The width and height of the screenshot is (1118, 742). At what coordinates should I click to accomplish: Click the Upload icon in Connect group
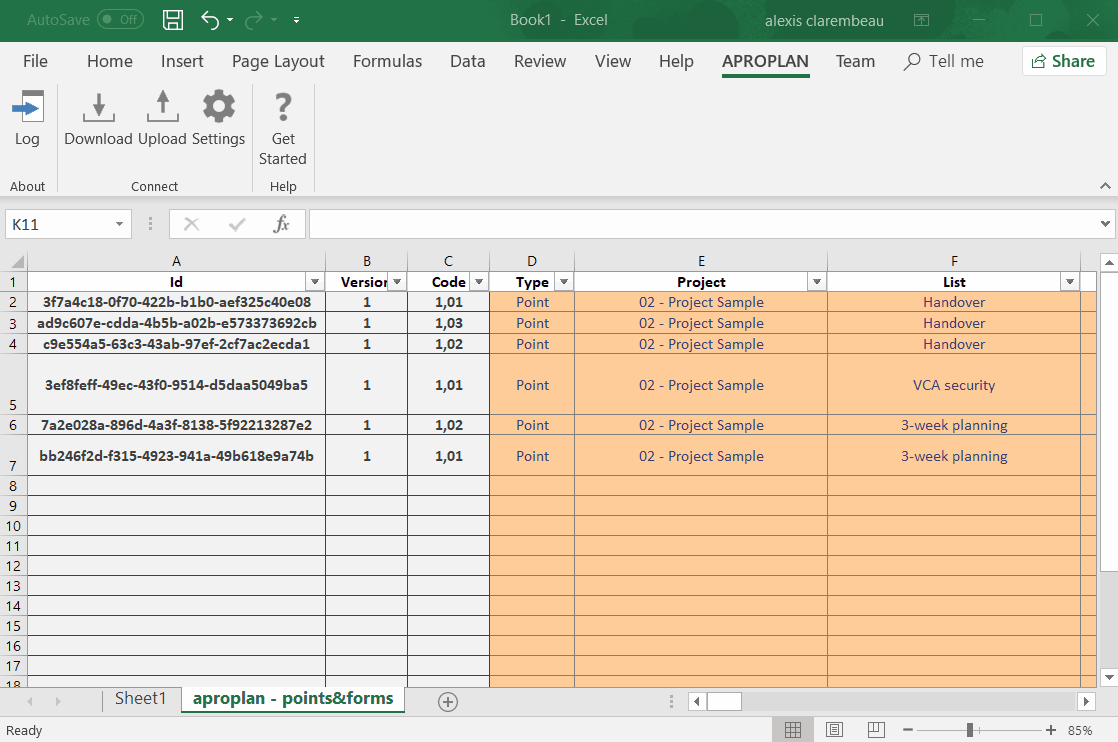[163, 107]
